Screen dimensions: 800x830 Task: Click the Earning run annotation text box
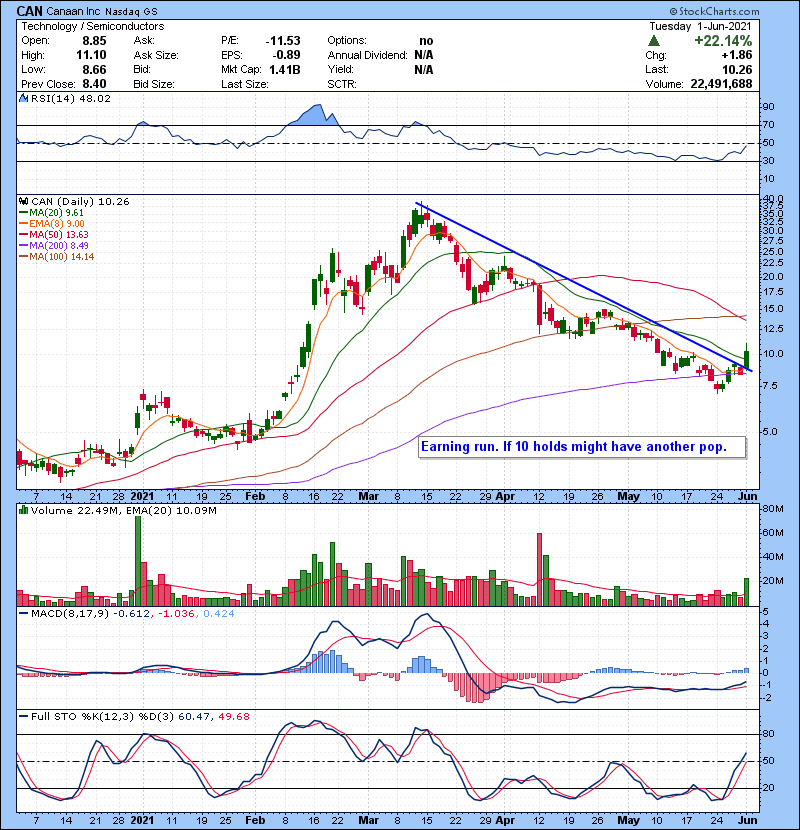coord(582,447)
